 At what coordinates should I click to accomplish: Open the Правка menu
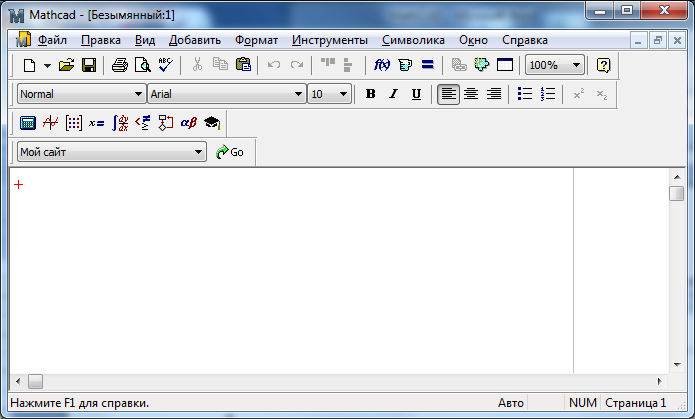click(x=101, y=40)
